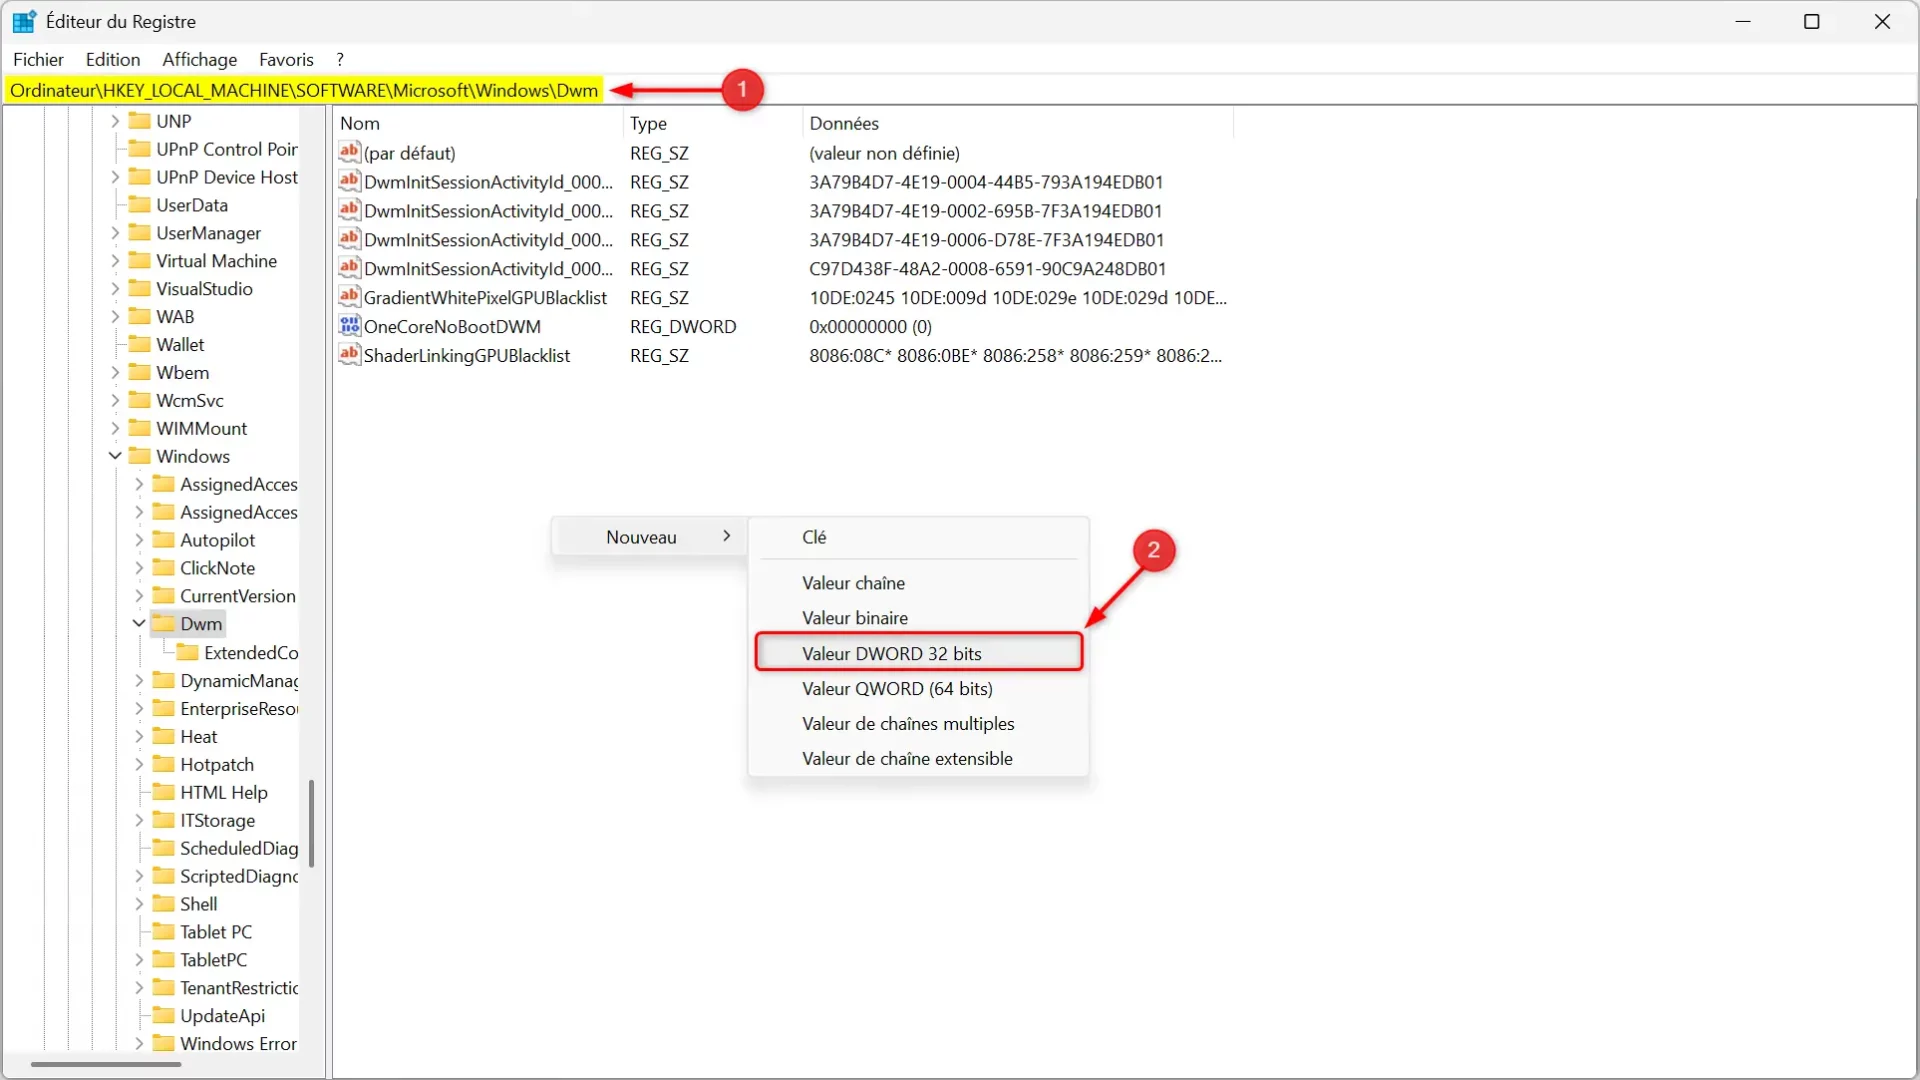Click the ExtendedCo folder icon

tap(187, 652)
